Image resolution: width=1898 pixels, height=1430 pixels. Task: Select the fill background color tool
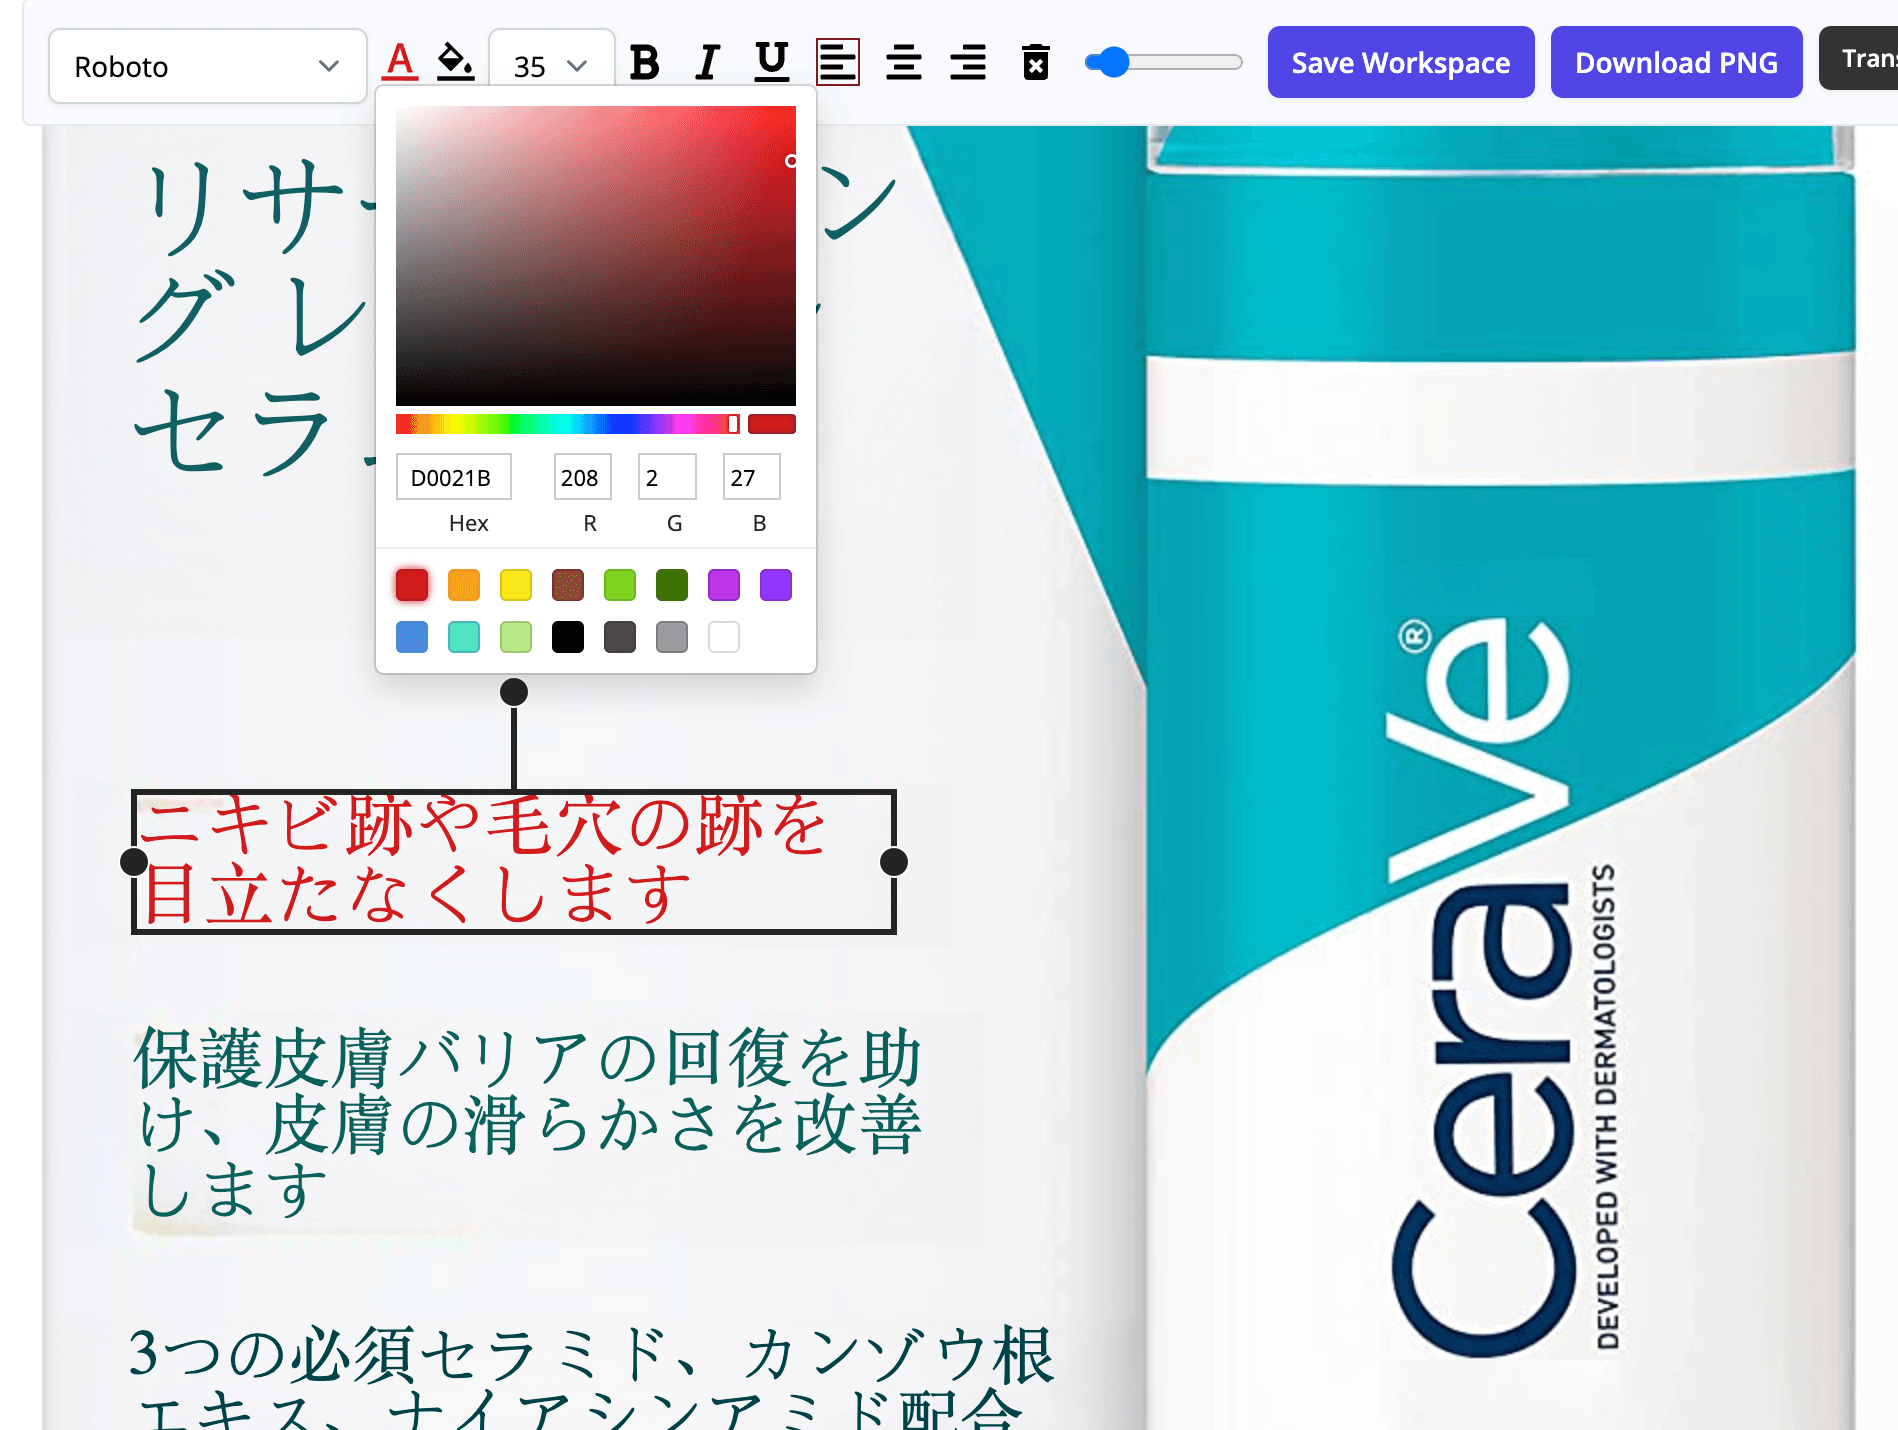point(455,62)
